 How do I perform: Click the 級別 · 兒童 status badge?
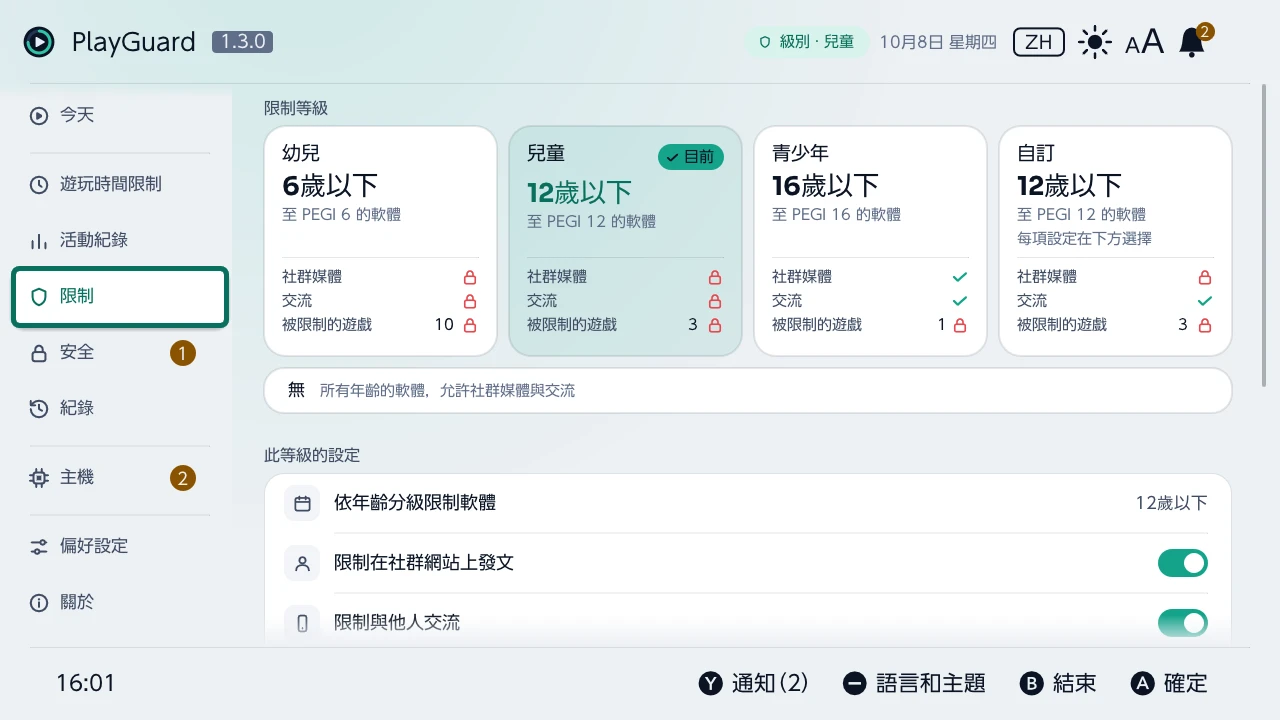[807, 42]
